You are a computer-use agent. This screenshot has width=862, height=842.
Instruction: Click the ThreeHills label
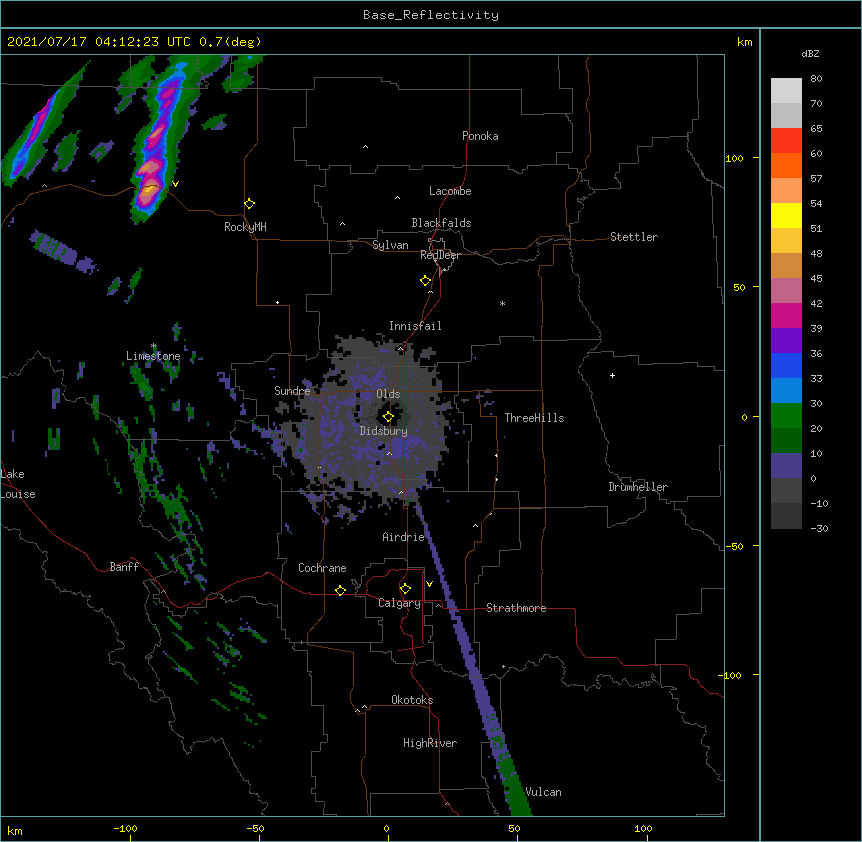[534, 418]
